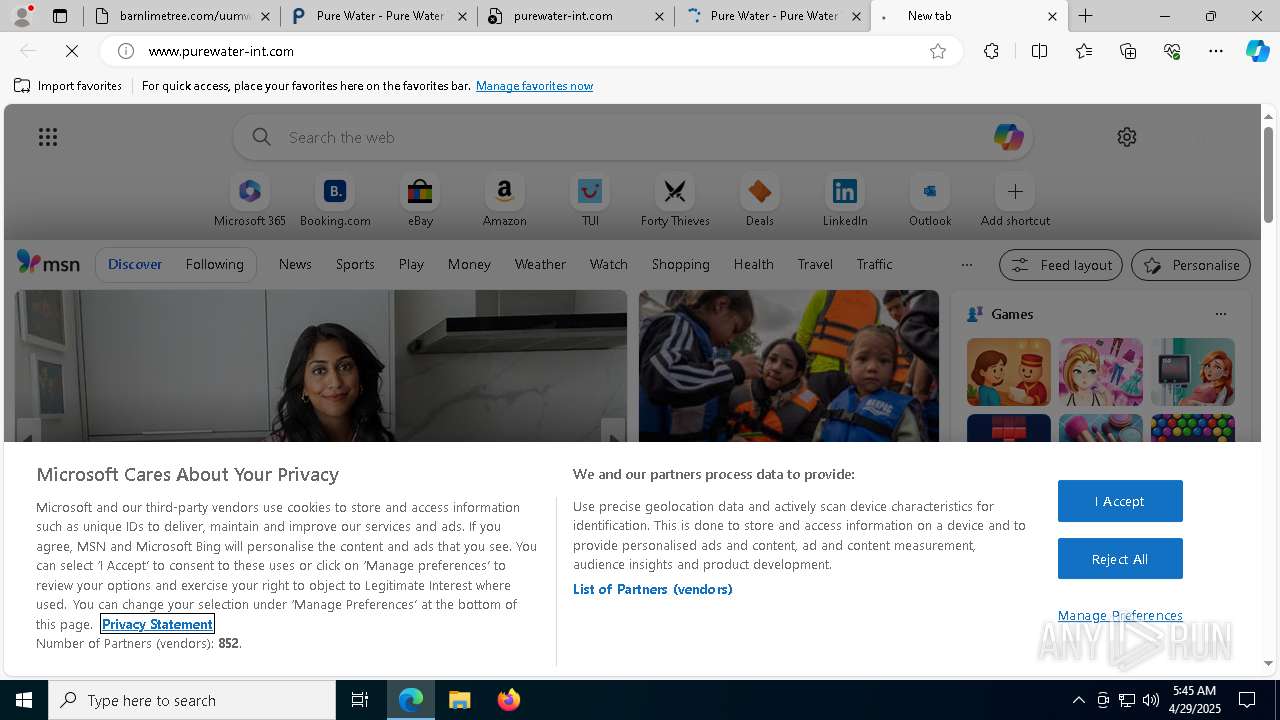Click the address bar URL field

(x=530, y=51)
